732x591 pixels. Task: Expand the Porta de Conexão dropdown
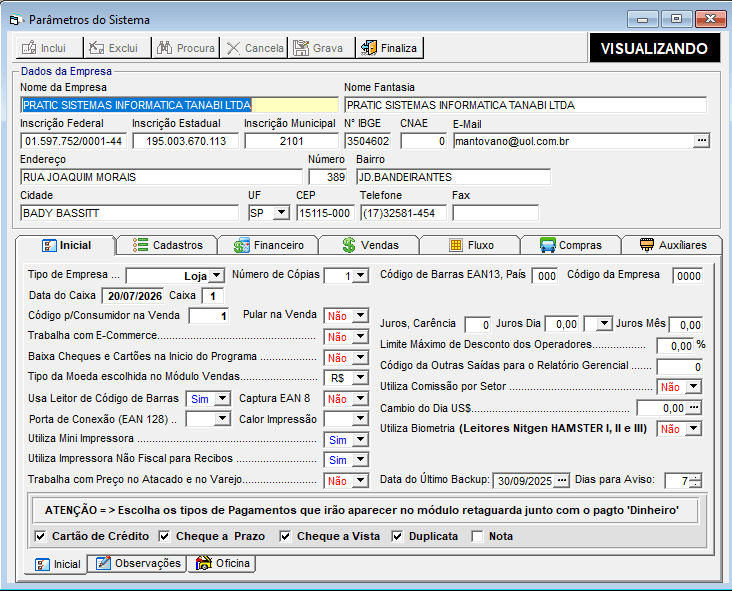point(223,419)
